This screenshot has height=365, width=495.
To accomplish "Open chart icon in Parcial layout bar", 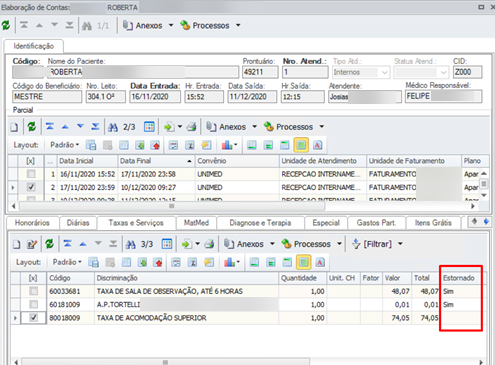I will (x=227, y=145).
